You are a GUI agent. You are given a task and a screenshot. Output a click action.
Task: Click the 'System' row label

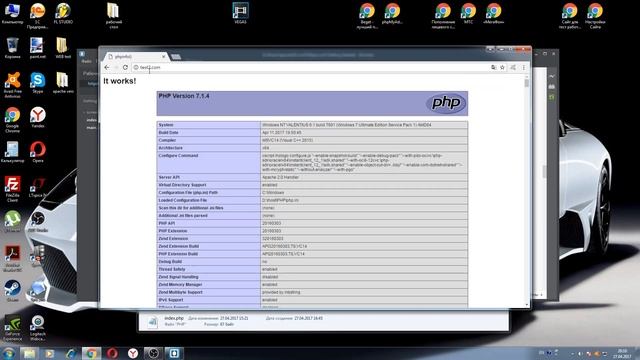coord(166,125)
